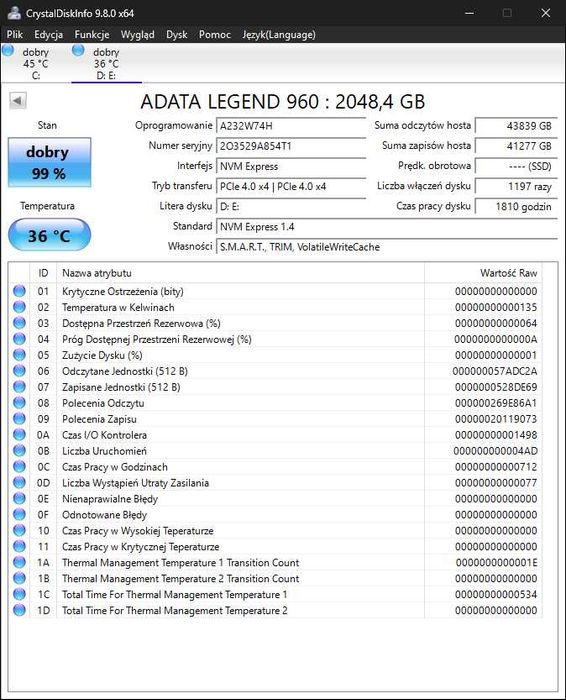Click the status orb for Czas Pracy w Wysokiej Teperaturze

[x=19, y=530]
